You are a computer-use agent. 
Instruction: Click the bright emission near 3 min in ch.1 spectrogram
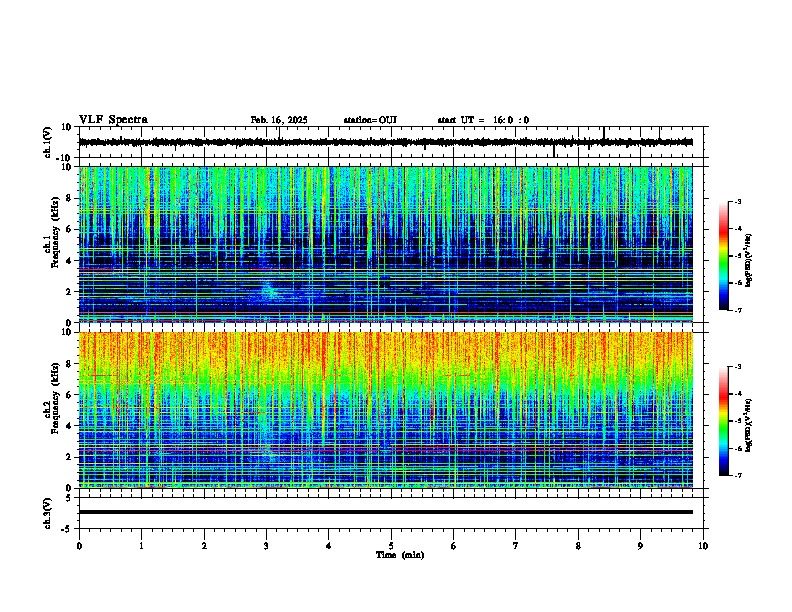pos(269,290)
